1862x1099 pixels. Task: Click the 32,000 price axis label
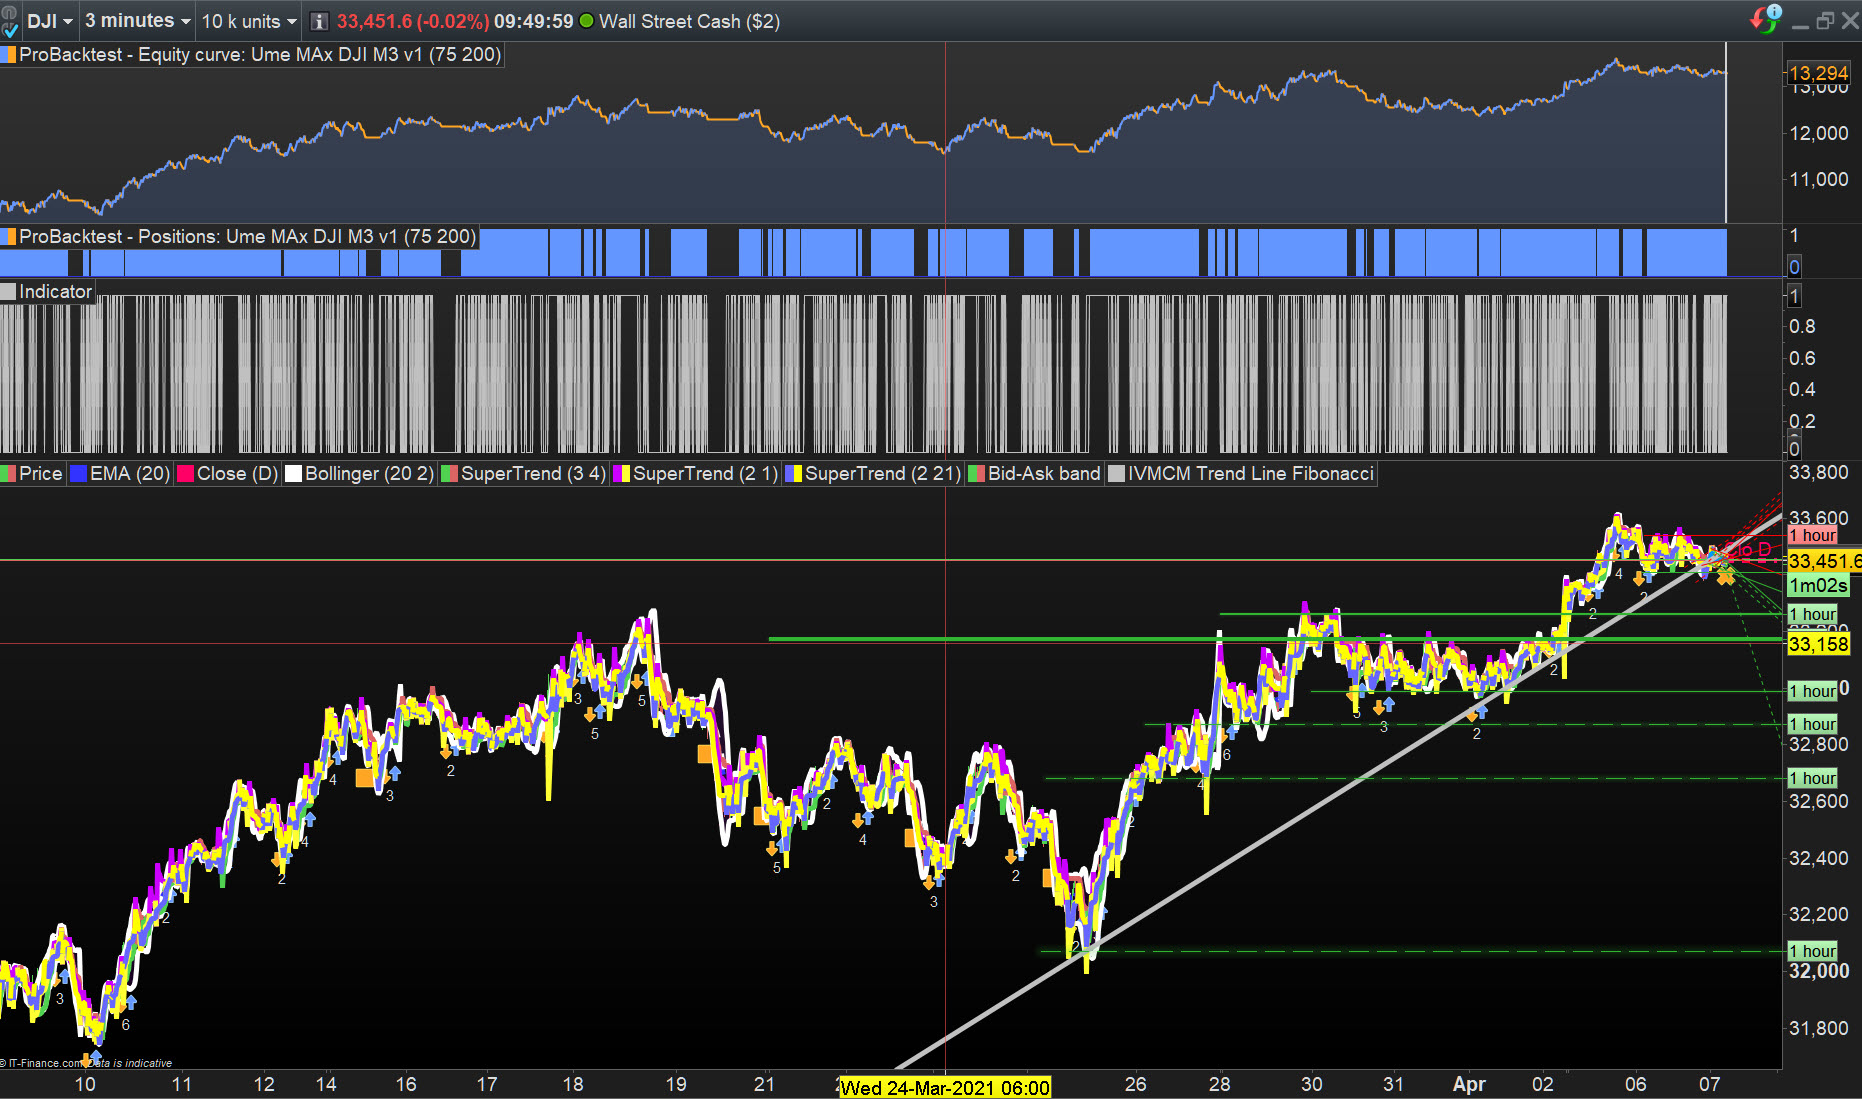click(1819, 971)
